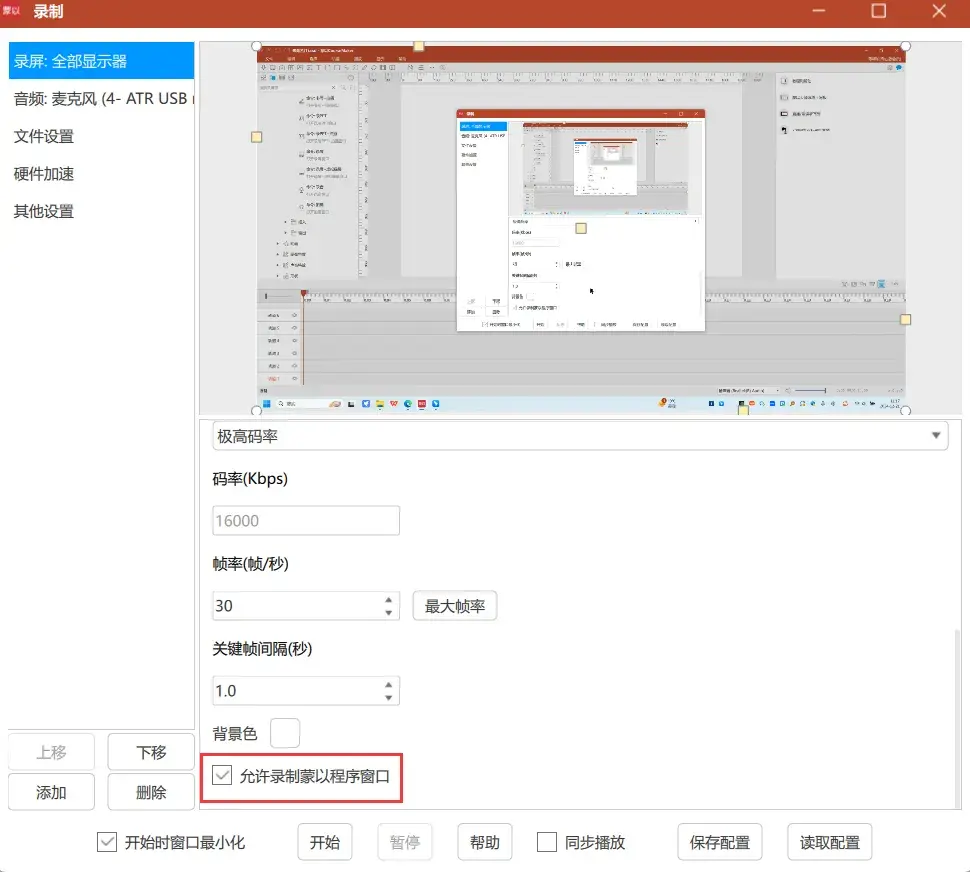Open 其他设置 section
Image resolution: width=970 pixels, height=872 pixels.
tap(101, 212)
